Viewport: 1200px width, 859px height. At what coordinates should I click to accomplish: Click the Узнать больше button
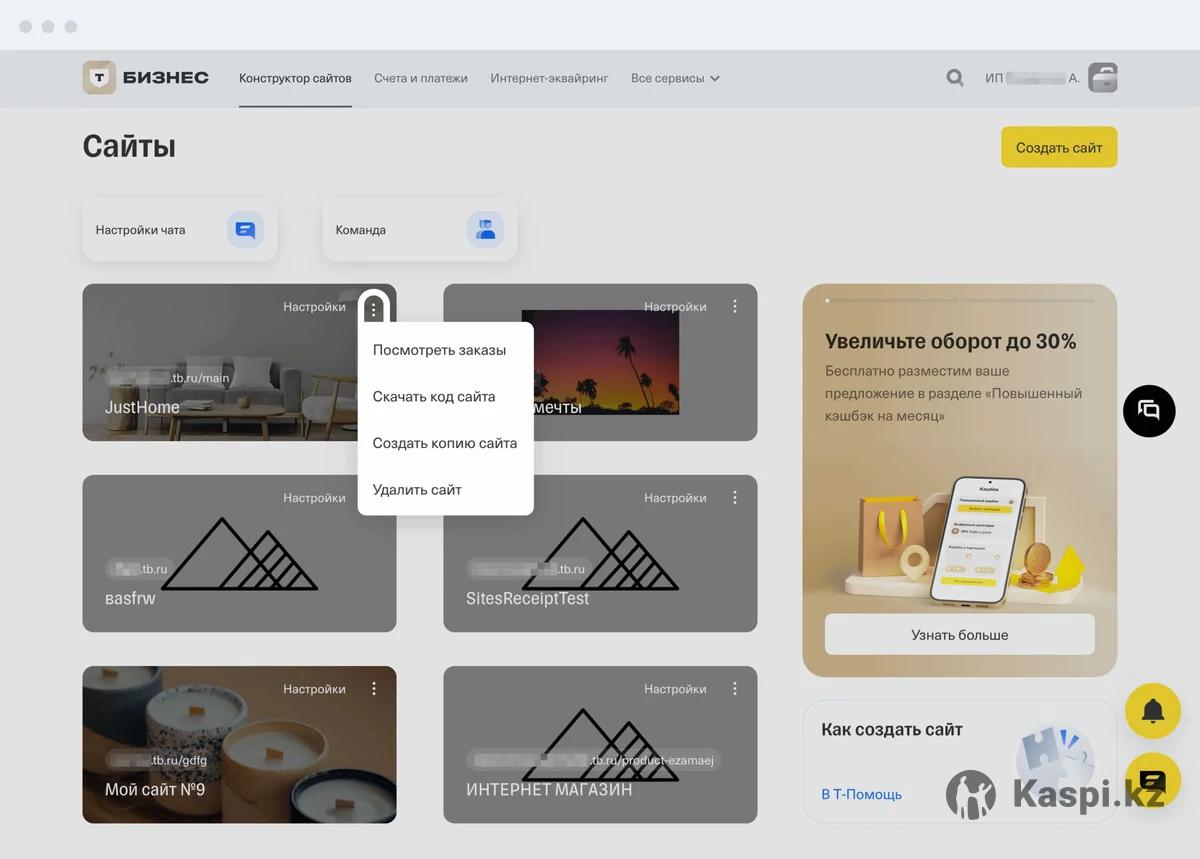click(x=959, y=635)
